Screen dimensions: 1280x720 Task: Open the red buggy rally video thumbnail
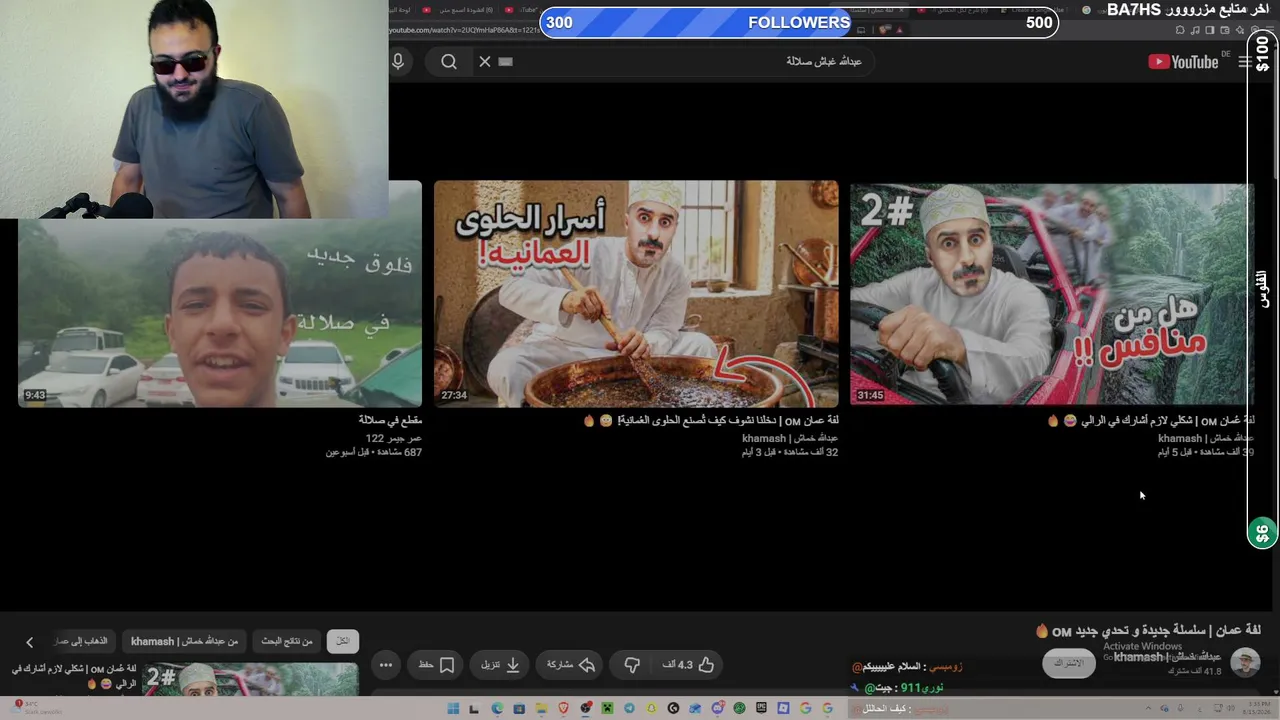[x=1051, y=293]
